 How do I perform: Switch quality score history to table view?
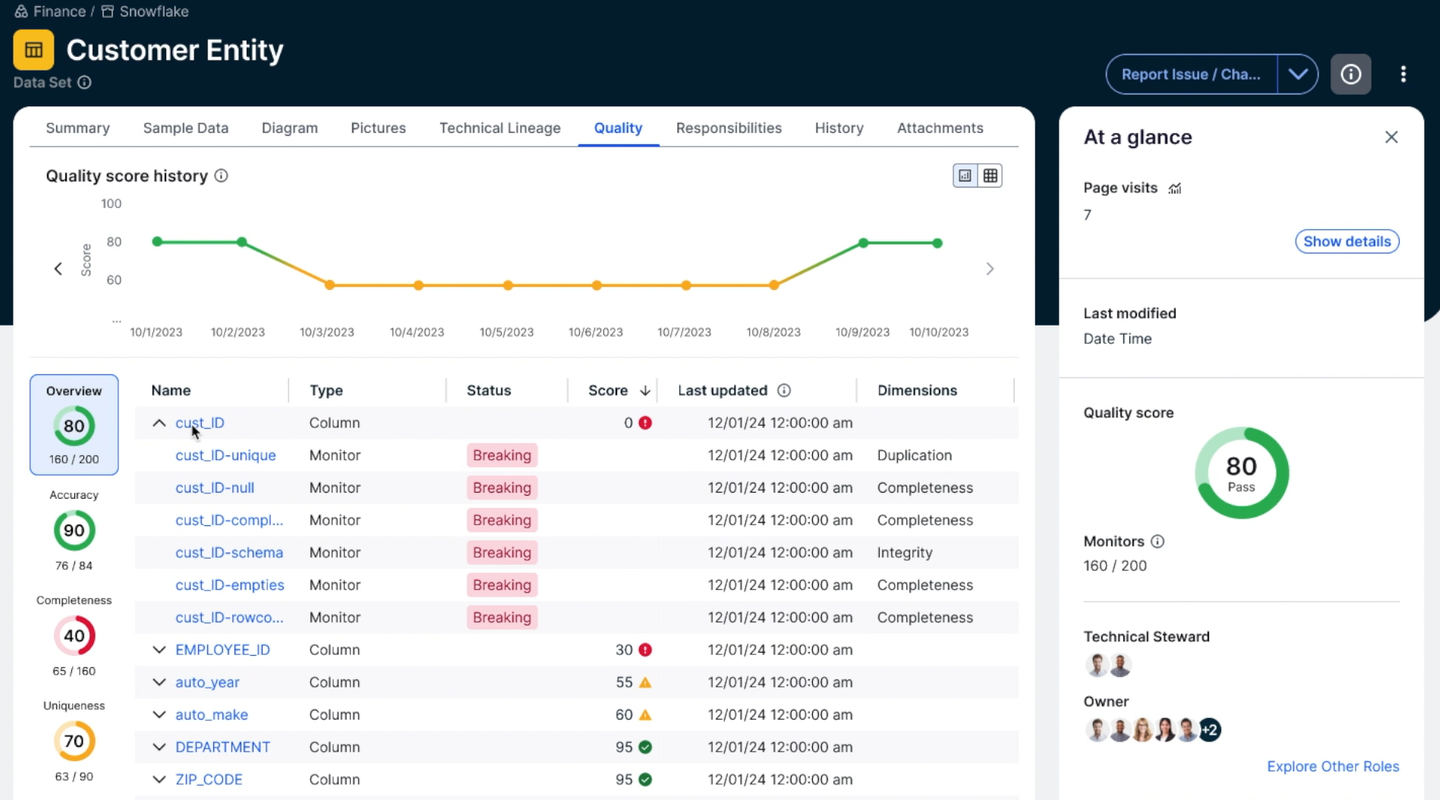pos(990,175)
